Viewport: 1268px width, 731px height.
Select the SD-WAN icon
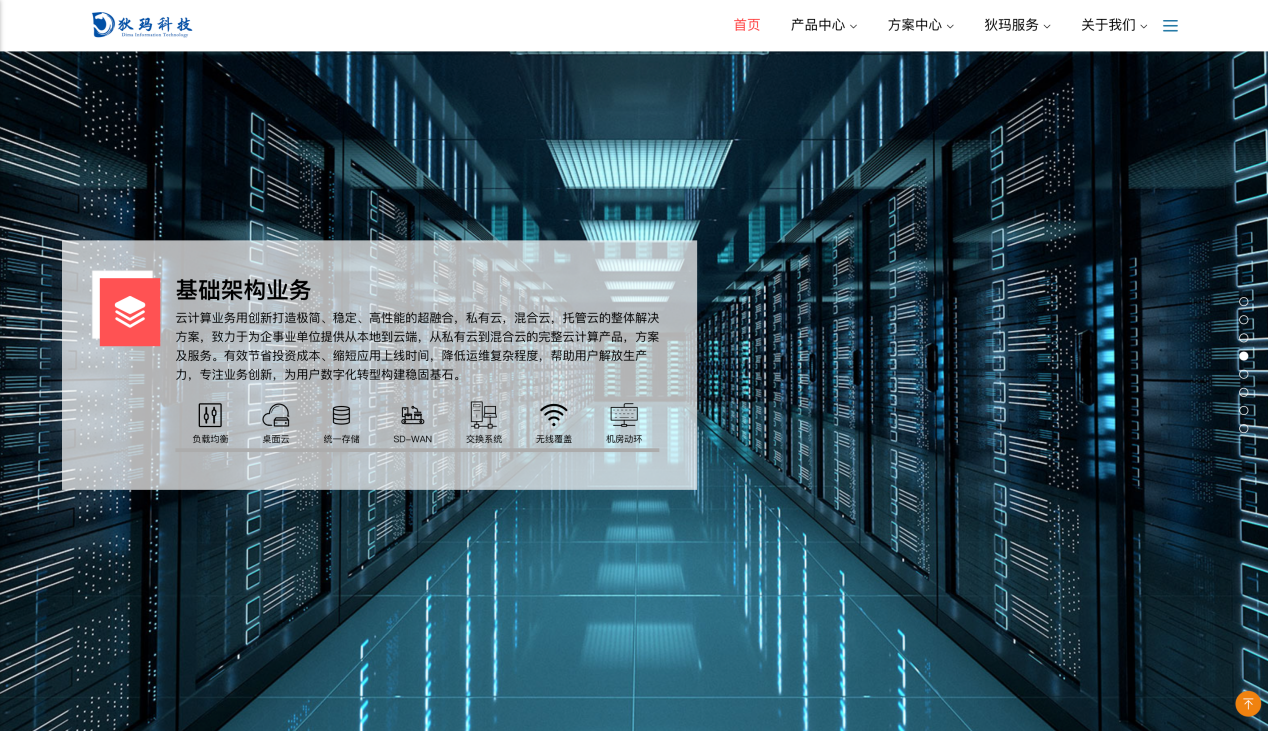click(412, 421)
